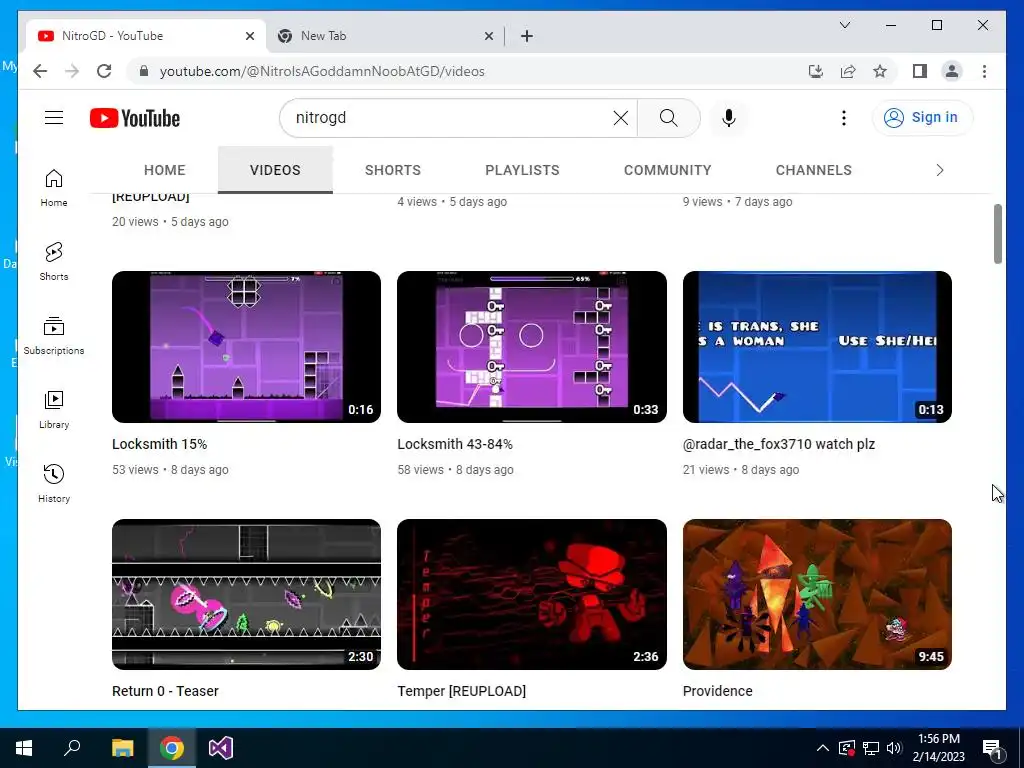Viewport: 1024px width, 768px height.
Task: Open Chrome three-dot menu
Action: tap(984, 71)
